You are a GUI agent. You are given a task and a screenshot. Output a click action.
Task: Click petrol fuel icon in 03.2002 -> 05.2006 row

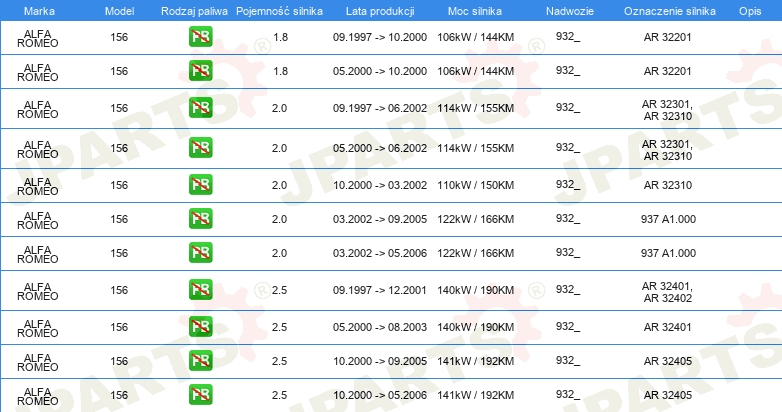(x=200, y=252)
